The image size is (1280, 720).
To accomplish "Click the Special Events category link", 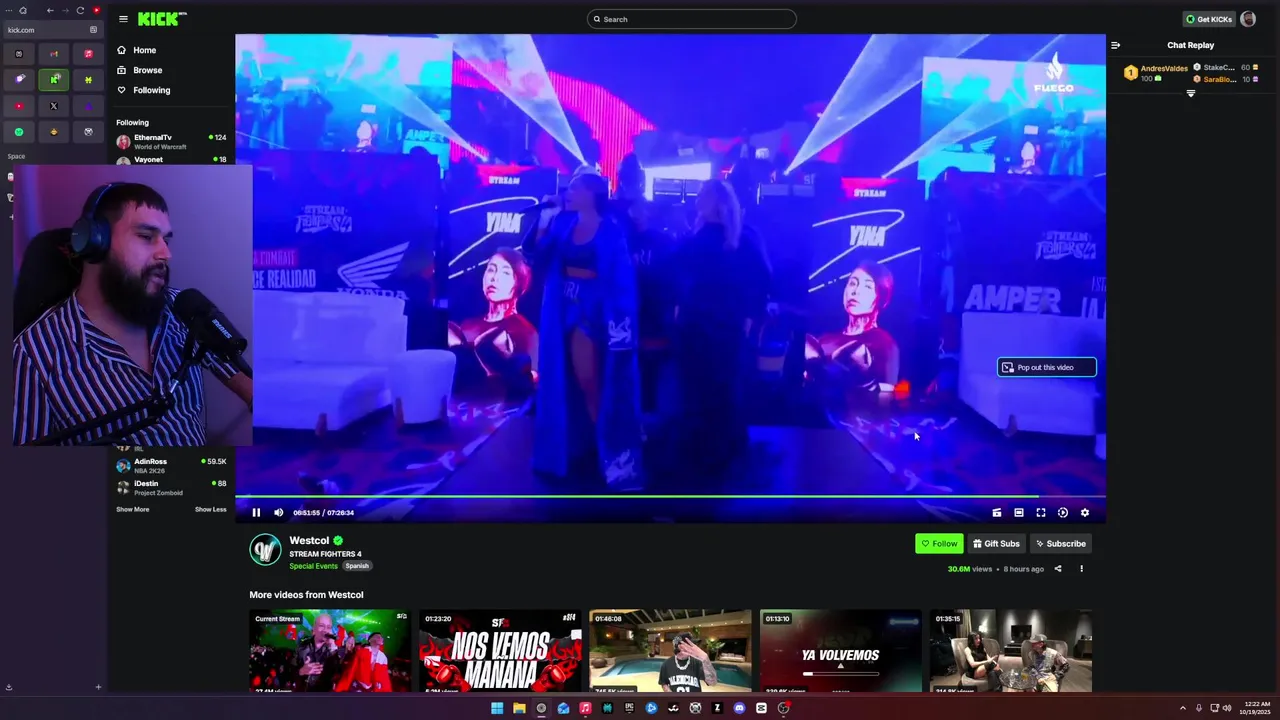I will 313,566.
